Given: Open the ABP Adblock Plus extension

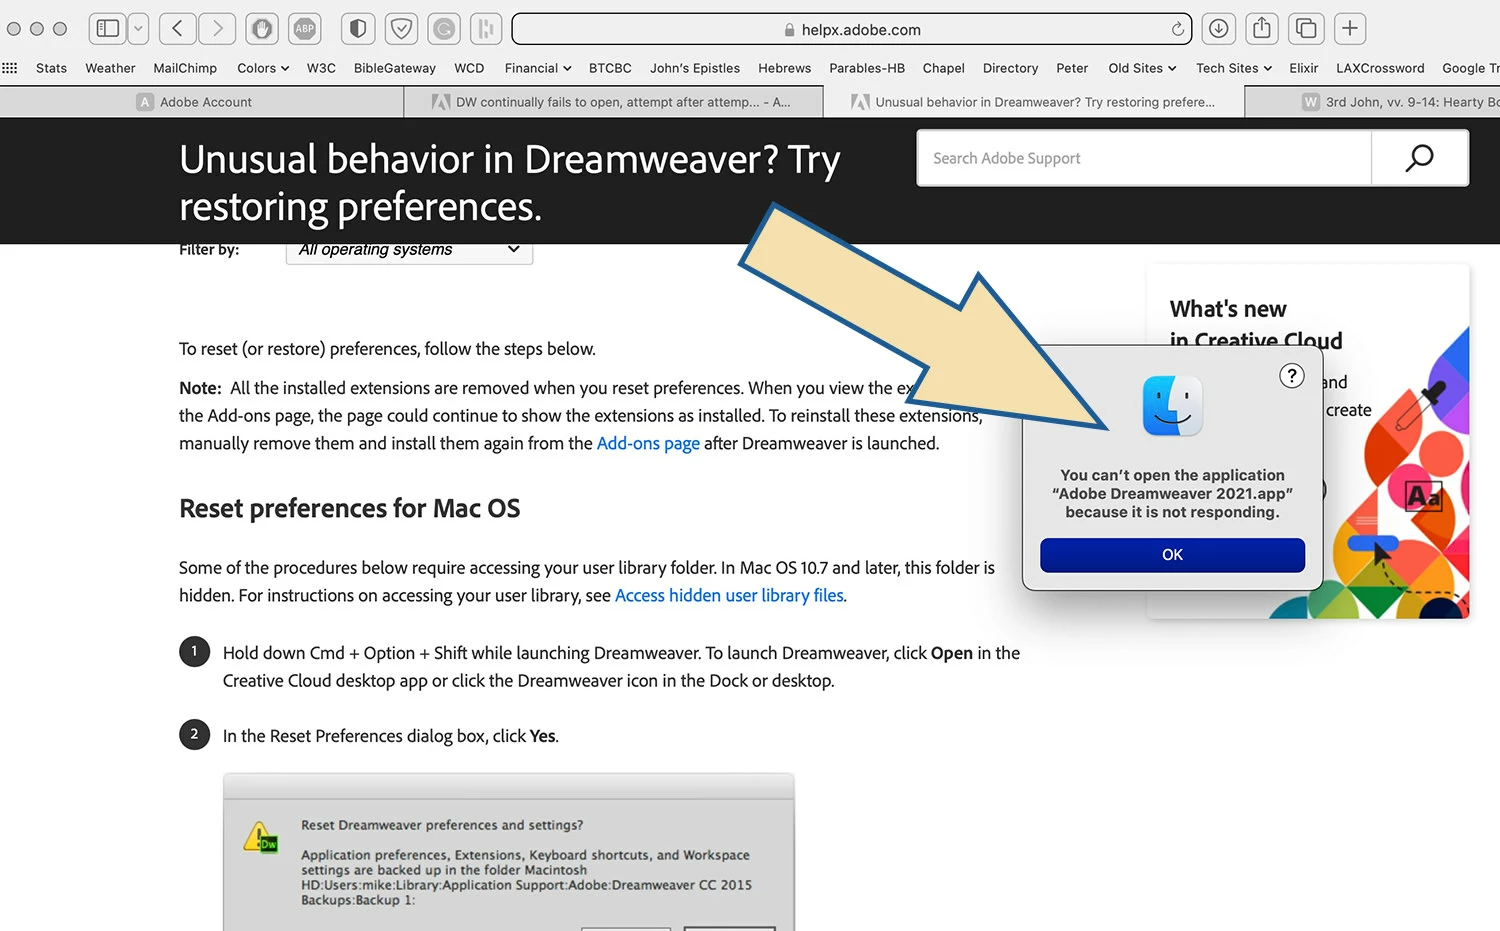Looking at the screenshot, I should click(305, 29).
